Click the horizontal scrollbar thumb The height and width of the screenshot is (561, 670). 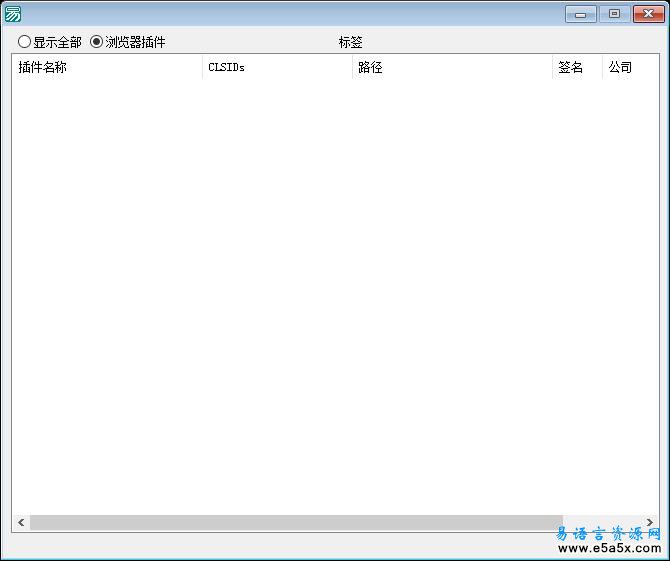click(x=296, y=522)
